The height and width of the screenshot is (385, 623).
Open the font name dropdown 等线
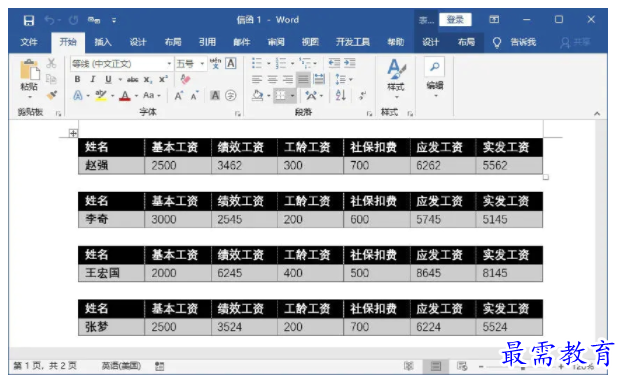coord(169,64)
